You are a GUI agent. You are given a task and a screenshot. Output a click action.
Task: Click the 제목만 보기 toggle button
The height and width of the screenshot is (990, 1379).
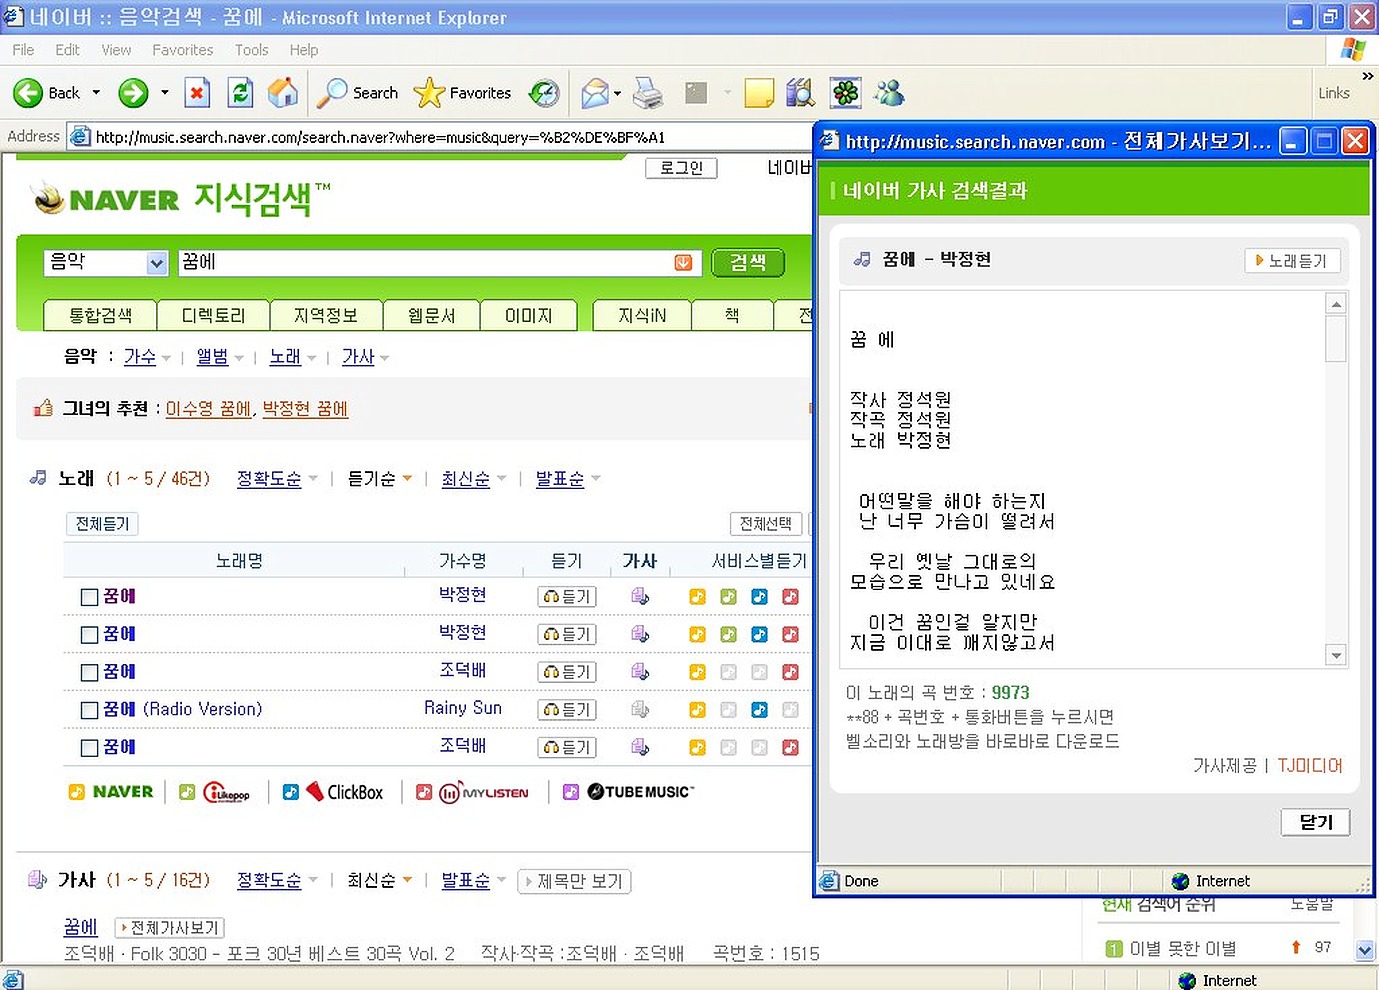pos(574,882)
